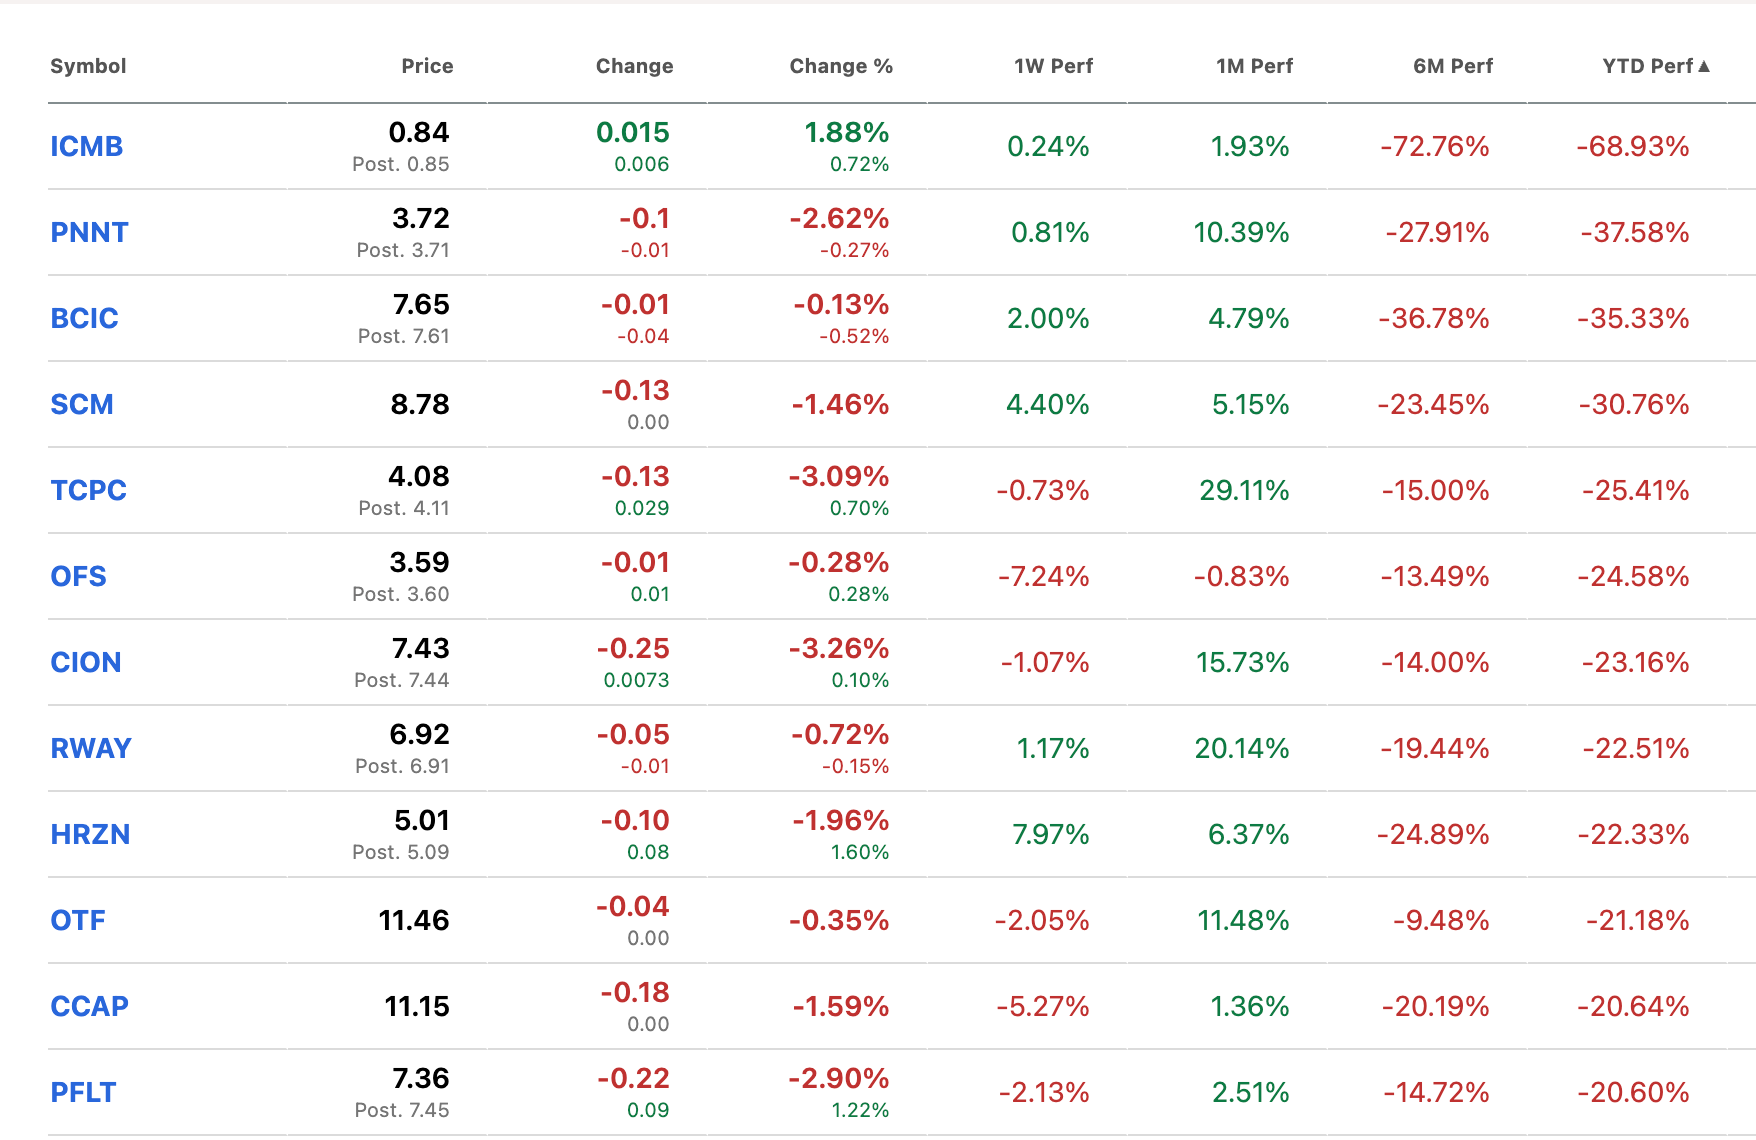This screenshot has width=1756, height=1140.
Task: Select the SCM ticker symbol
Action: tap(82, 404)
